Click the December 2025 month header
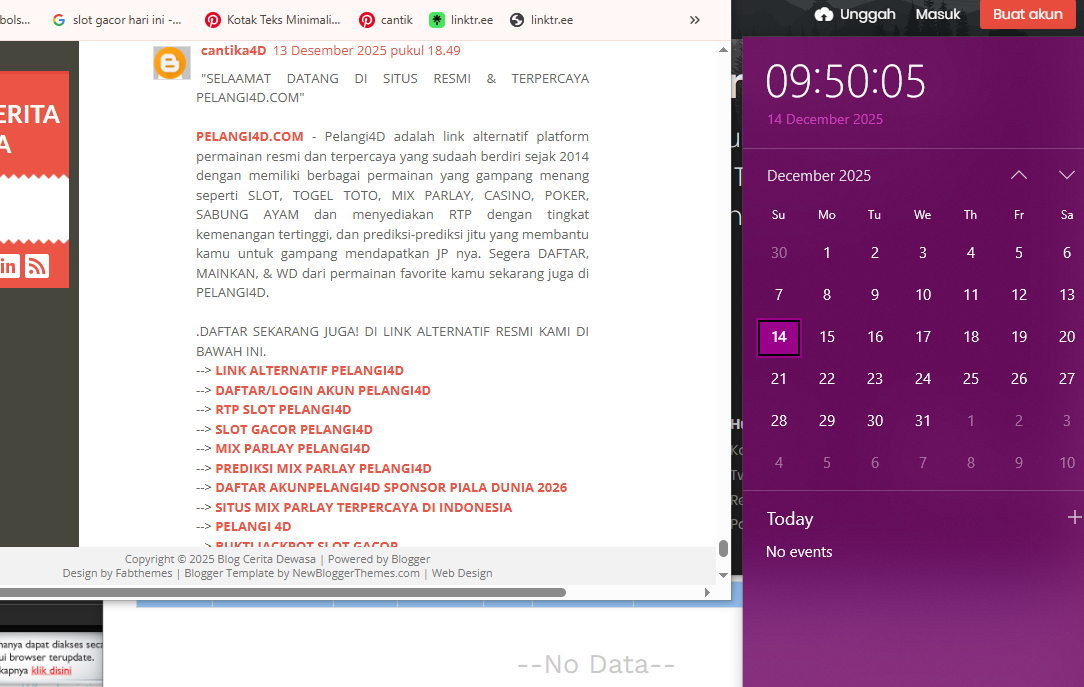 [x=819, y=176]
